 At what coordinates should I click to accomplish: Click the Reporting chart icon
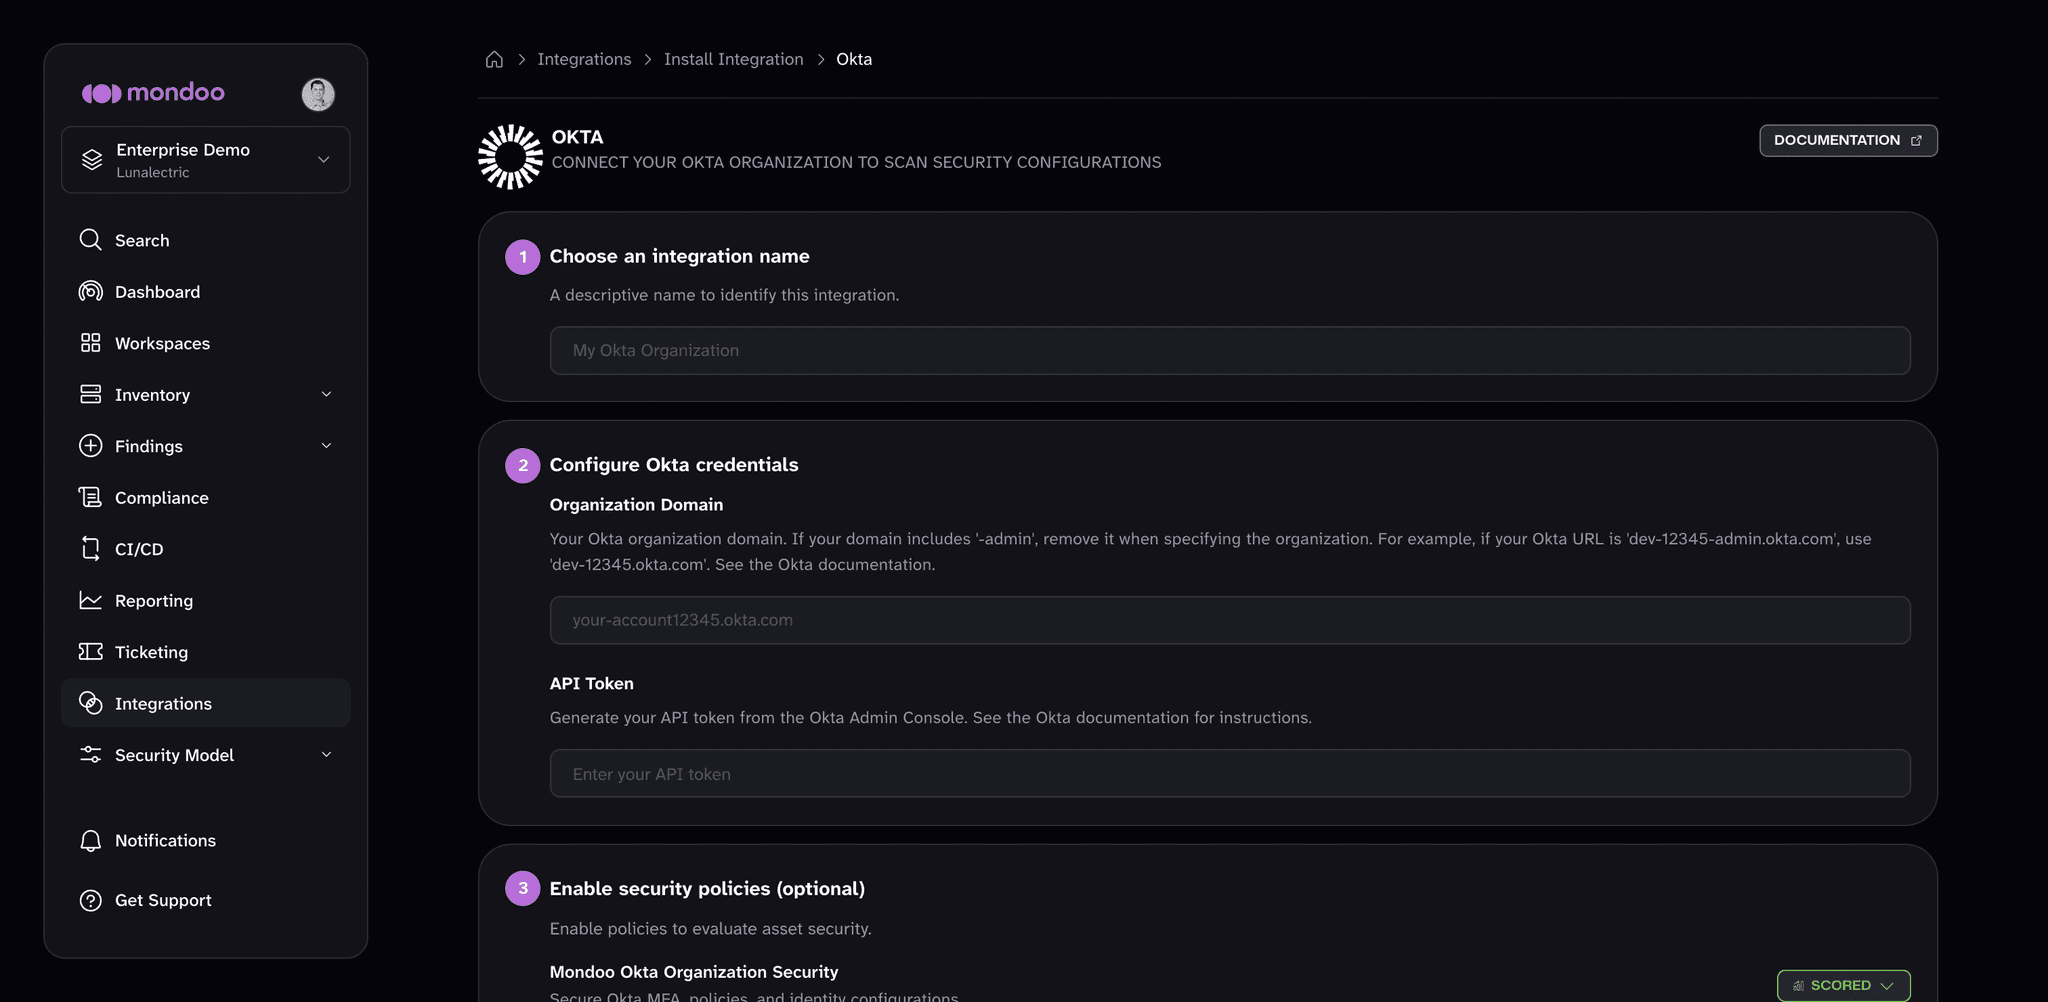coord(91,600)
